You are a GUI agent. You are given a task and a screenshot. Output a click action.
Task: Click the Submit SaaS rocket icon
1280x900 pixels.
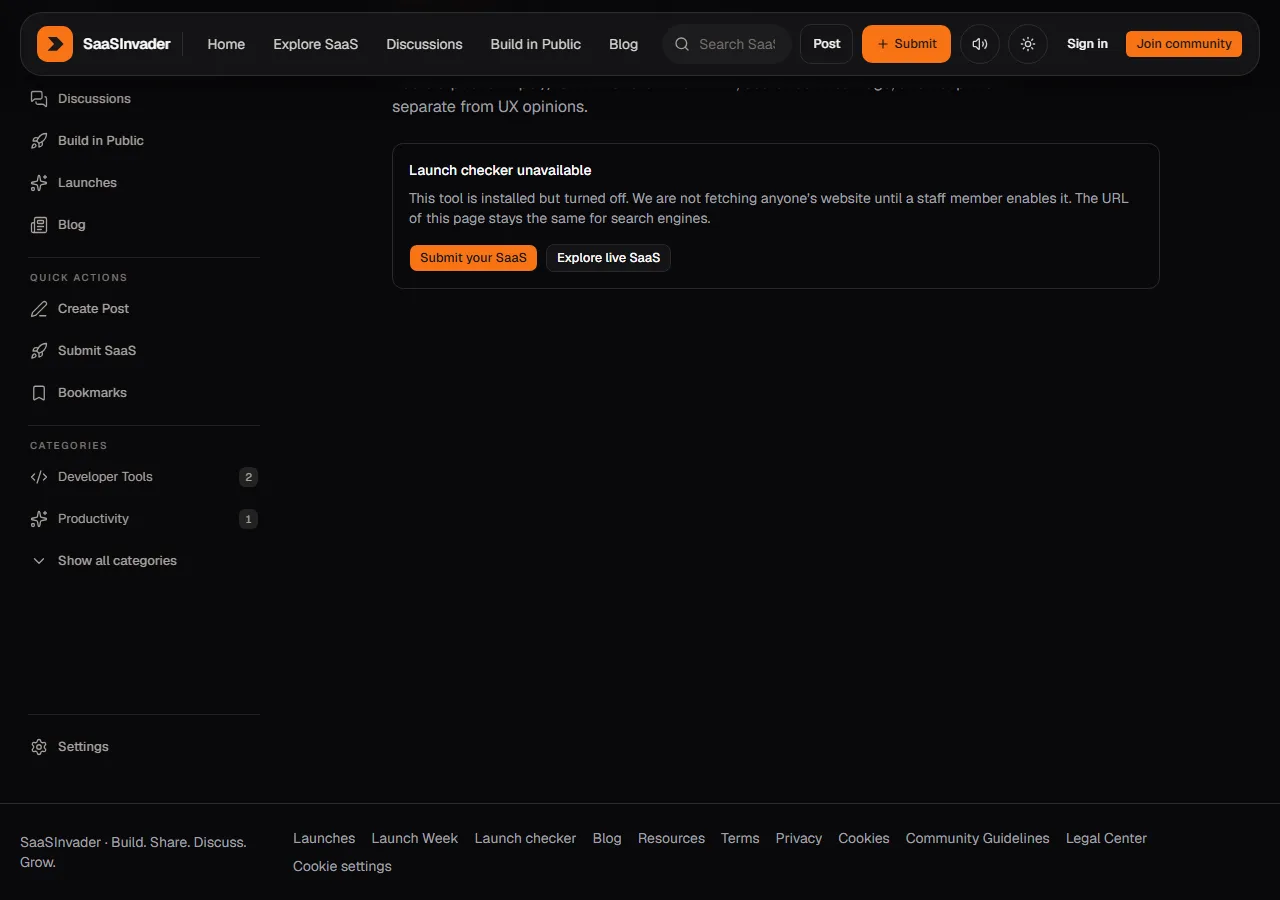[x=39, y=351]
